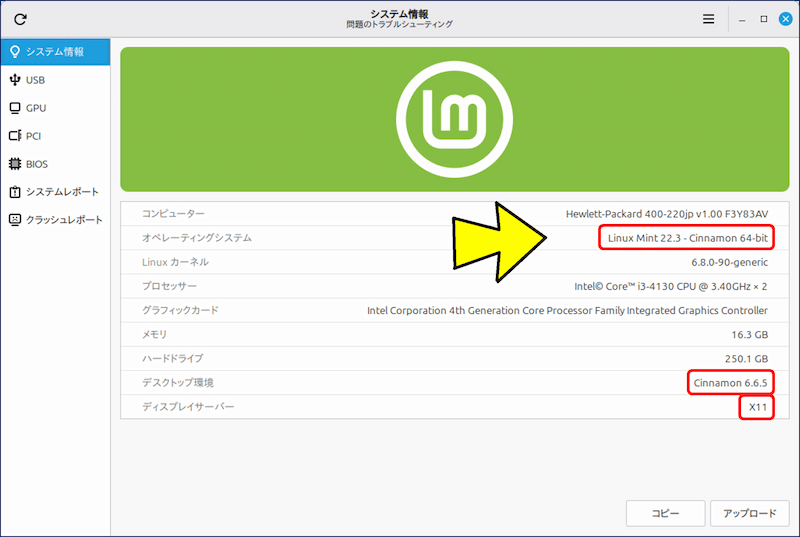The height and width of the screenshot is (537, 800).
Task: Select the 6.8.0-90-generic kernel value
Action: coord(730,263)
